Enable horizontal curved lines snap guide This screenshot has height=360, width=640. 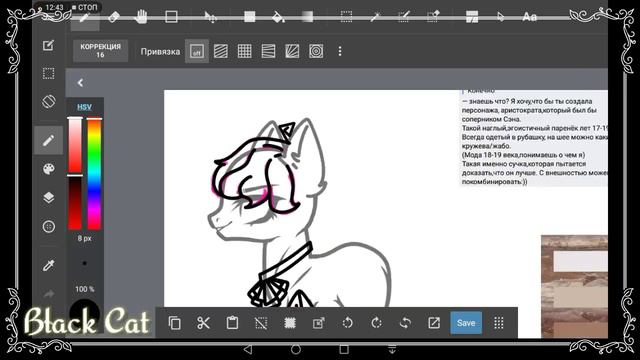tap(268, 51)
